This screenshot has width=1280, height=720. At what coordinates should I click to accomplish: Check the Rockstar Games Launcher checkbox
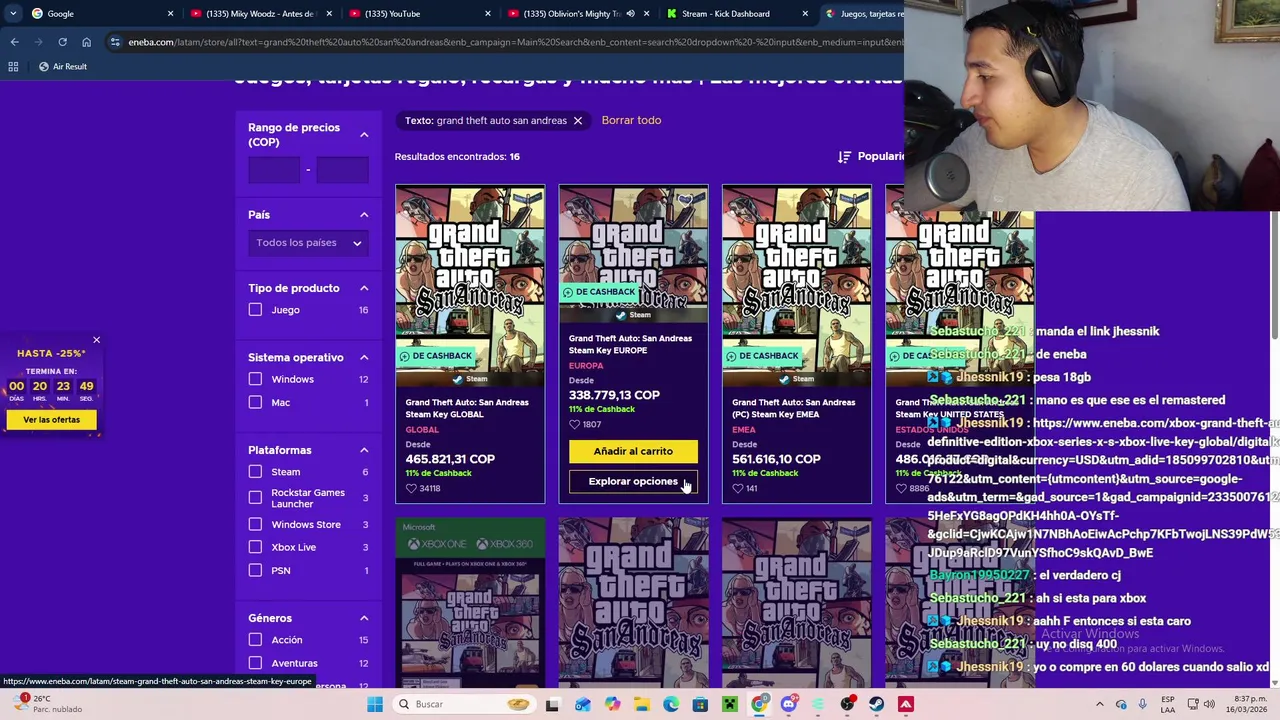coord(255,498)
